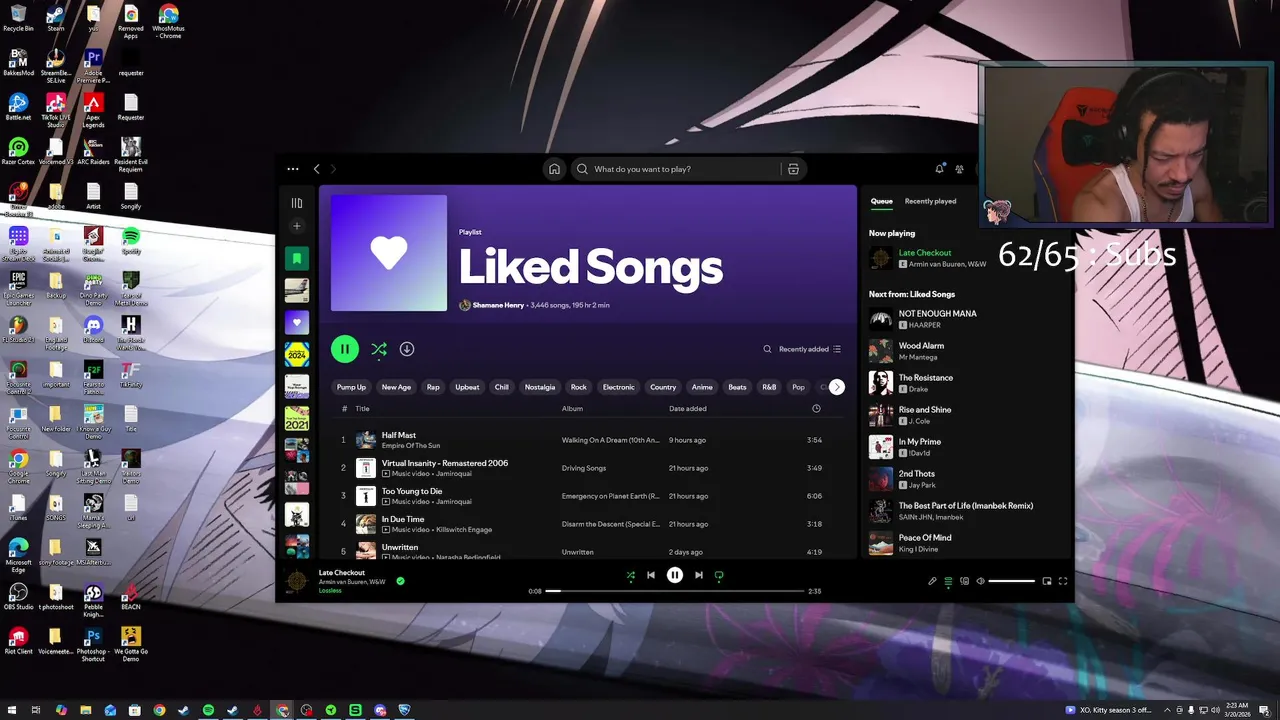
Task: Click the playback progress bar
Action: (675, 591)
